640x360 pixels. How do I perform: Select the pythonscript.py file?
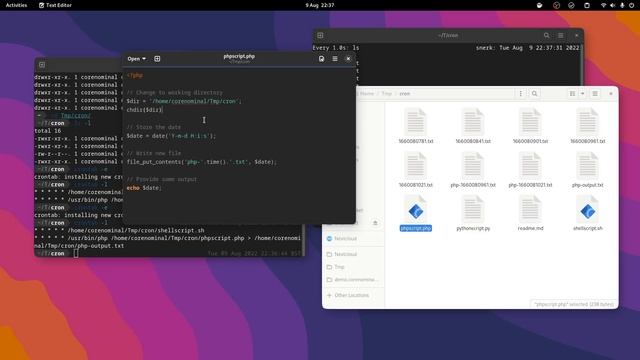coord(473,213)
